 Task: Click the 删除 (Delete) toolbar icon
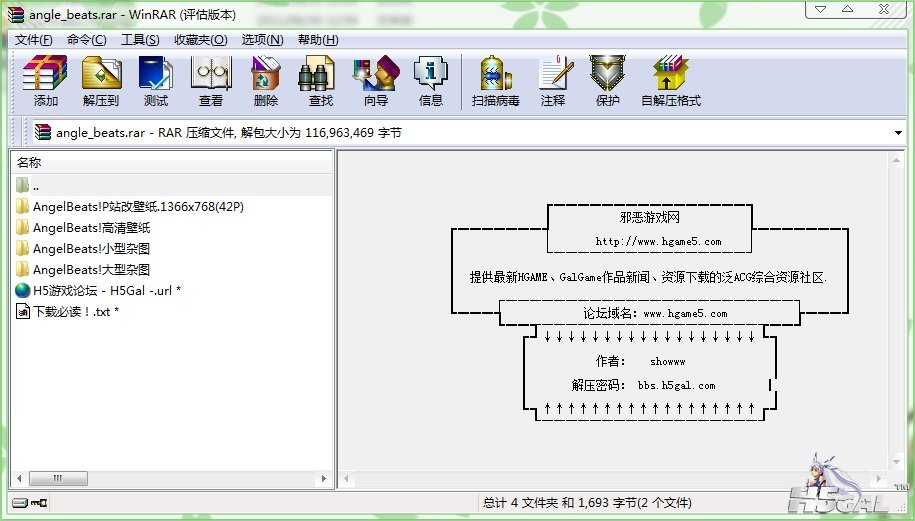tap(266, 74)
